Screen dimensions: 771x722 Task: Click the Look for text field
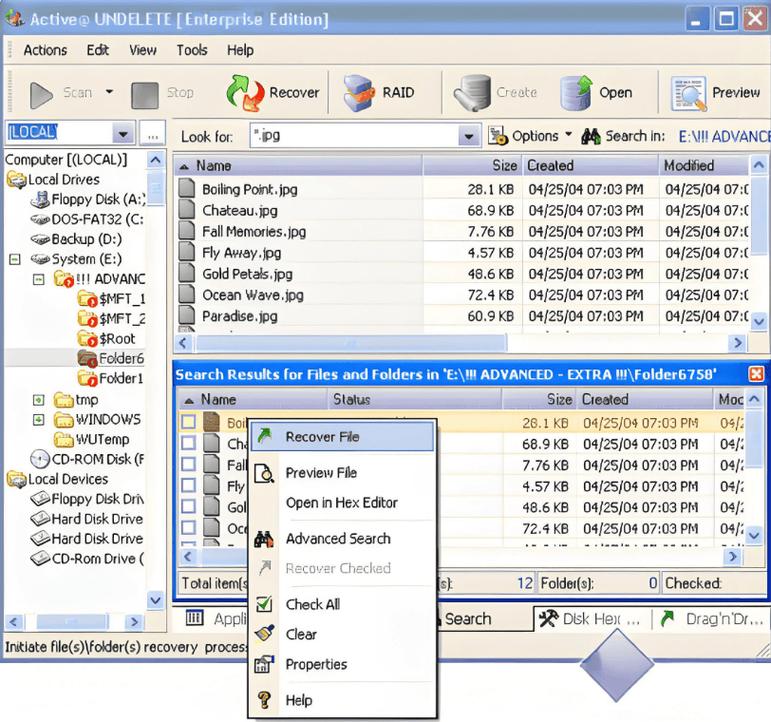355,136
